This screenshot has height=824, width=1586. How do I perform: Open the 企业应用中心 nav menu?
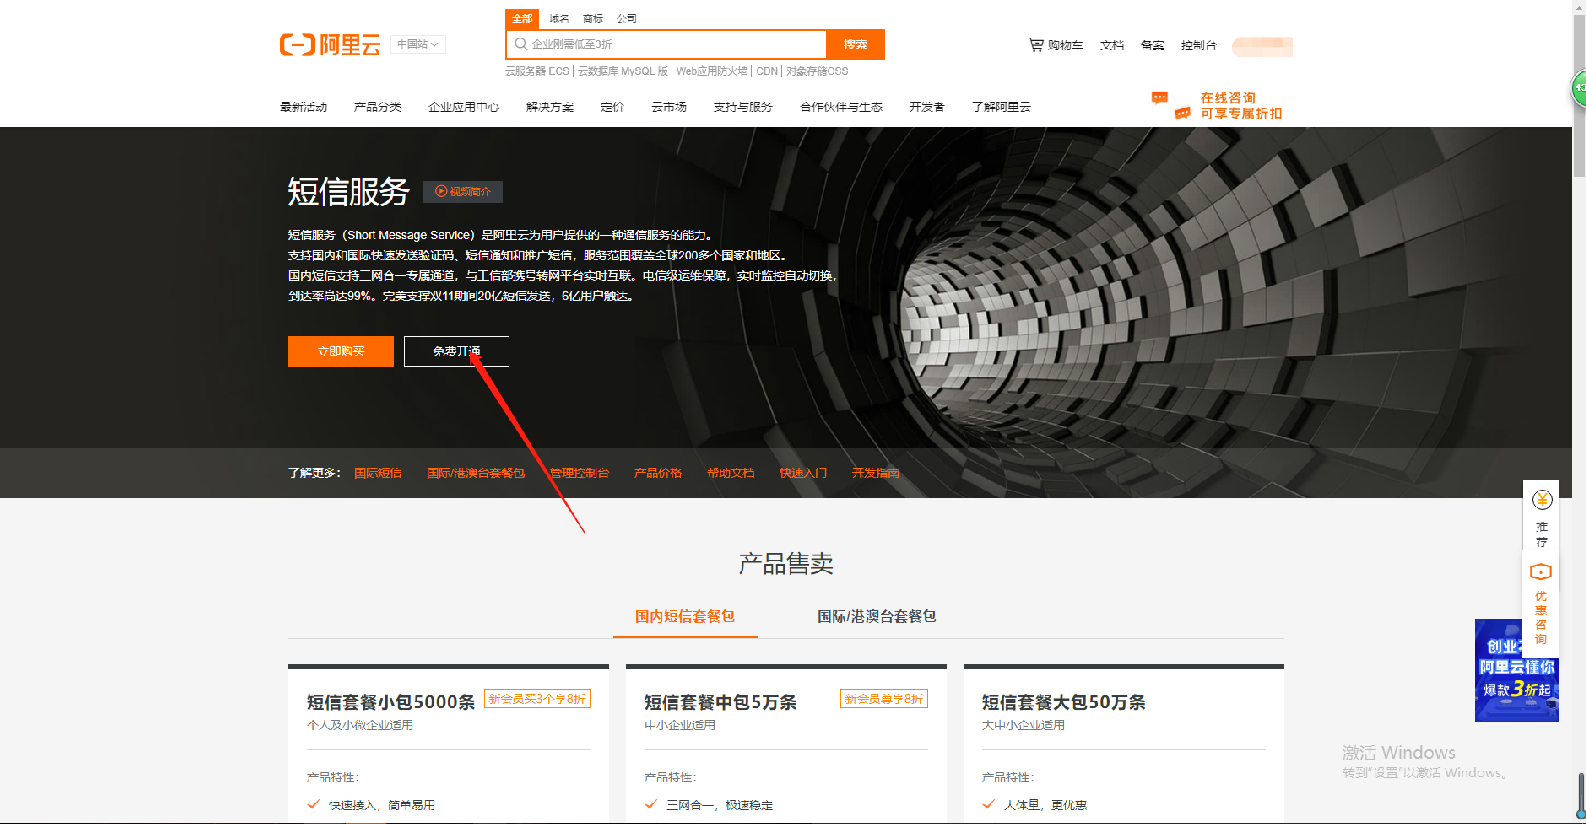pyautogui.click(x=464, y=107)
